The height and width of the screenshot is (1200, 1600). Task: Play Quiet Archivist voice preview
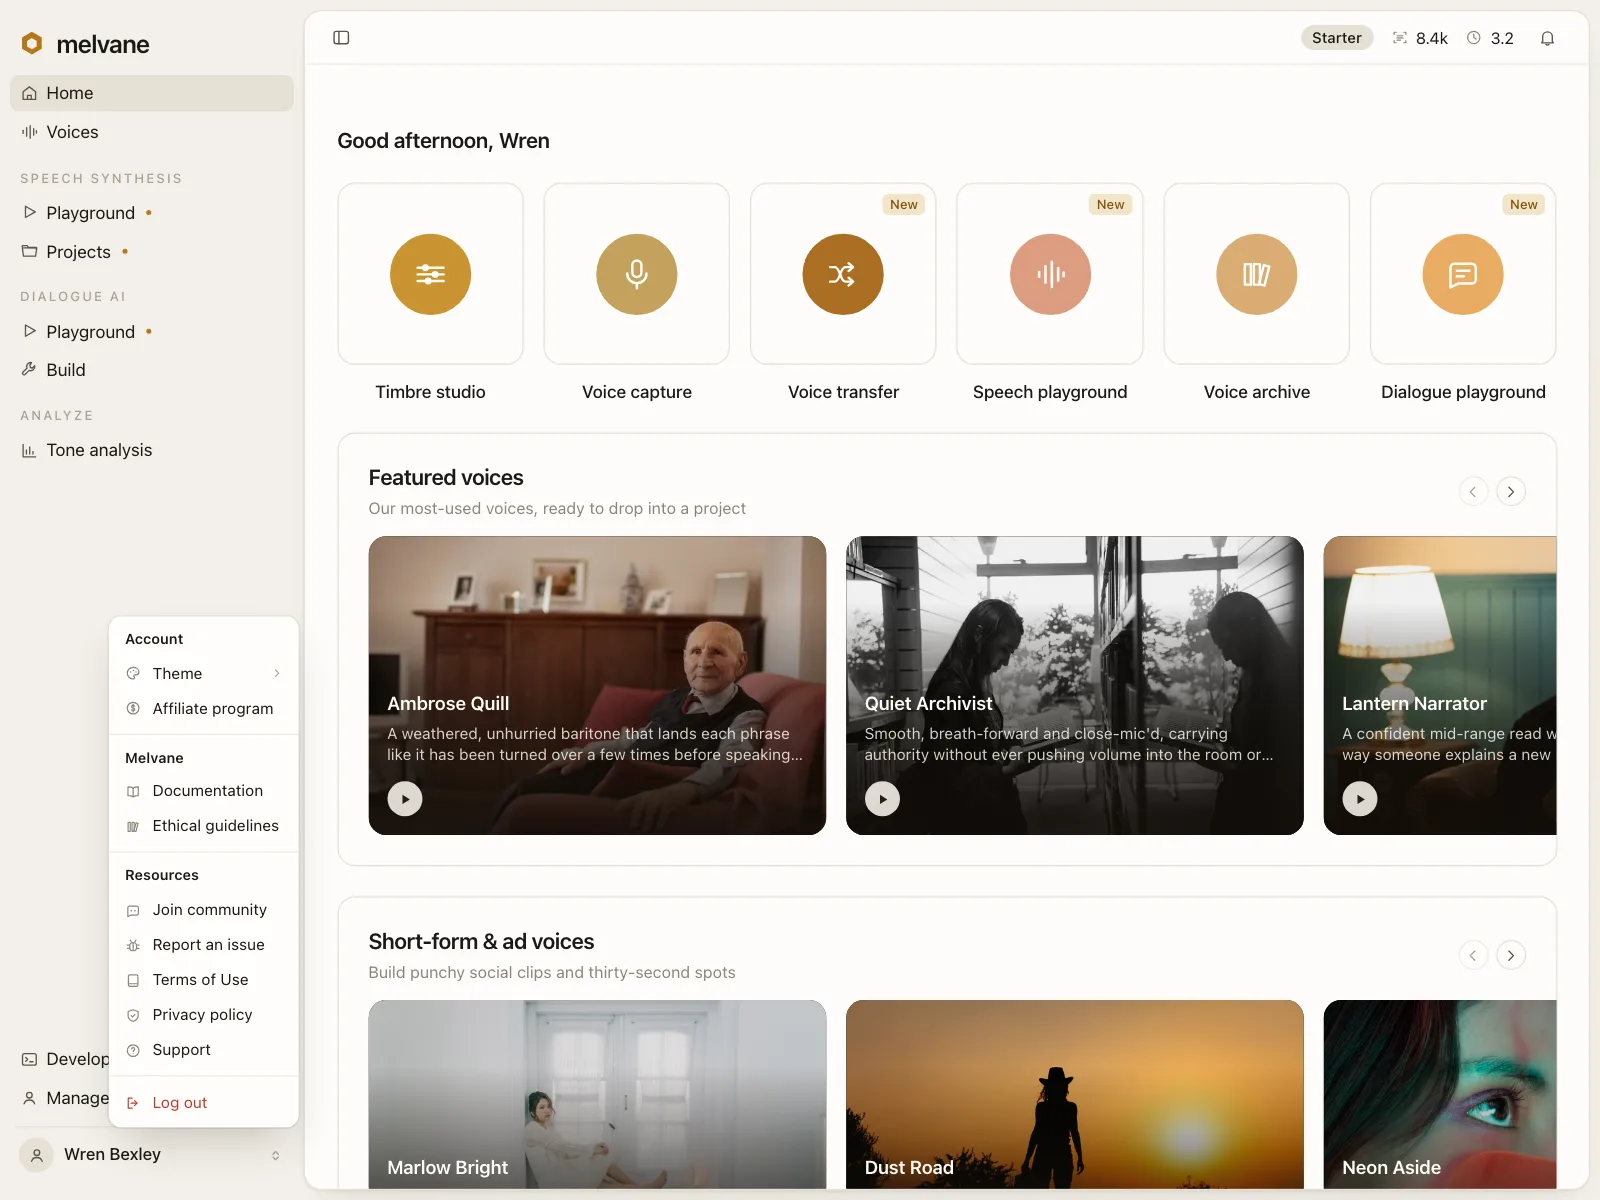(x=882, y=799)
